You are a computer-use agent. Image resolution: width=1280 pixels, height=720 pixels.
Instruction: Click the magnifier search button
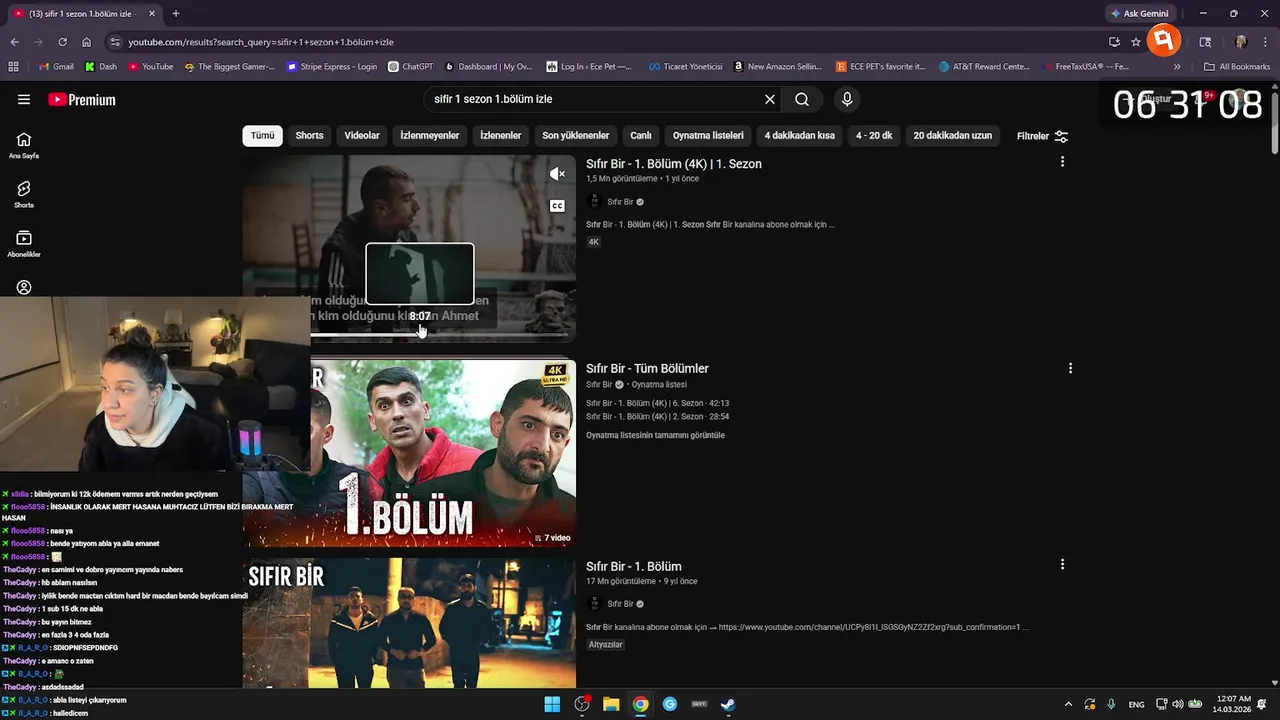point(802,99)
